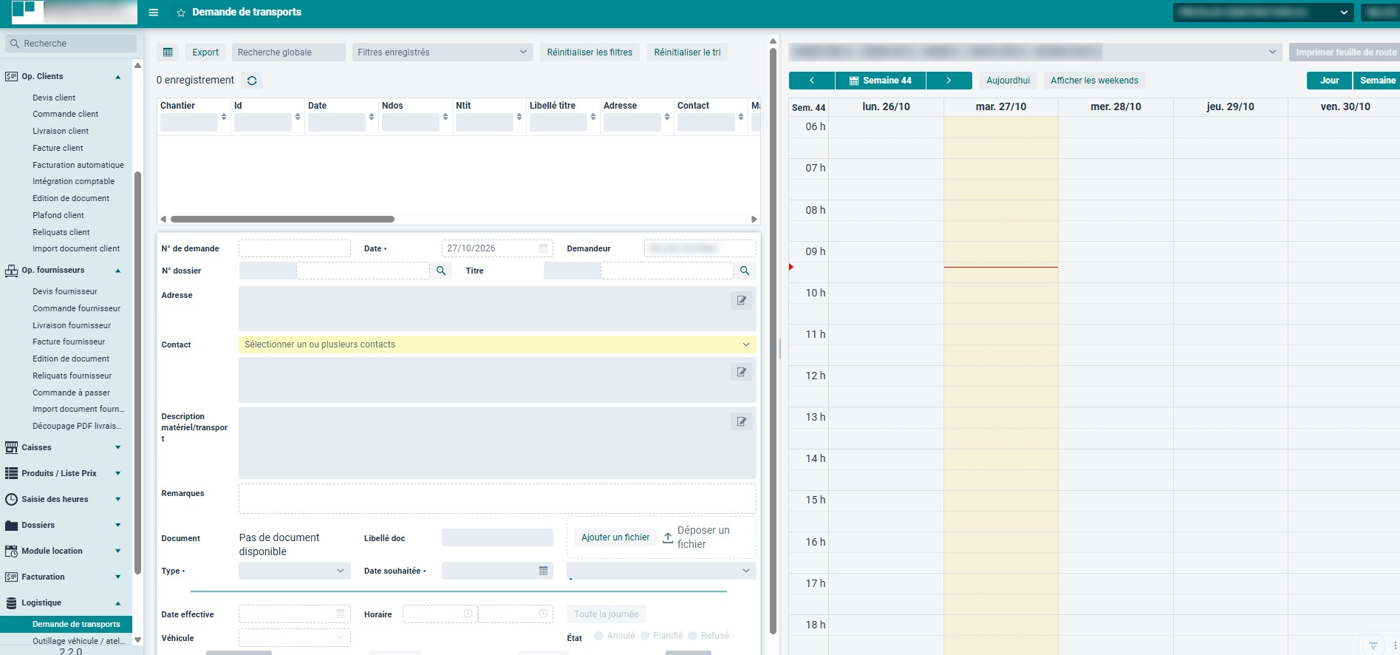Open the column chooser grid icon
The width and height of the screenshot is (1400, 655).
[x=168, y=52]
